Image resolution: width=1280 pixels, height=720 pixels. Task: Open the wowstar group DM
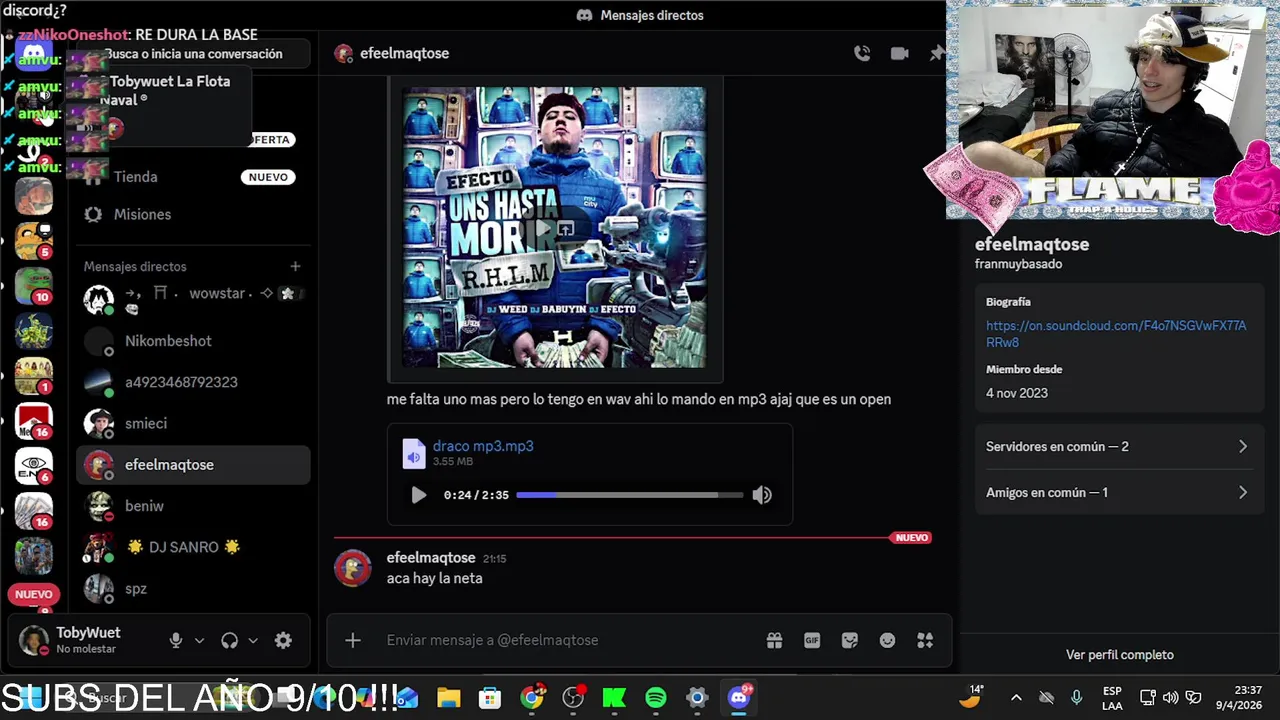(193, 299)
